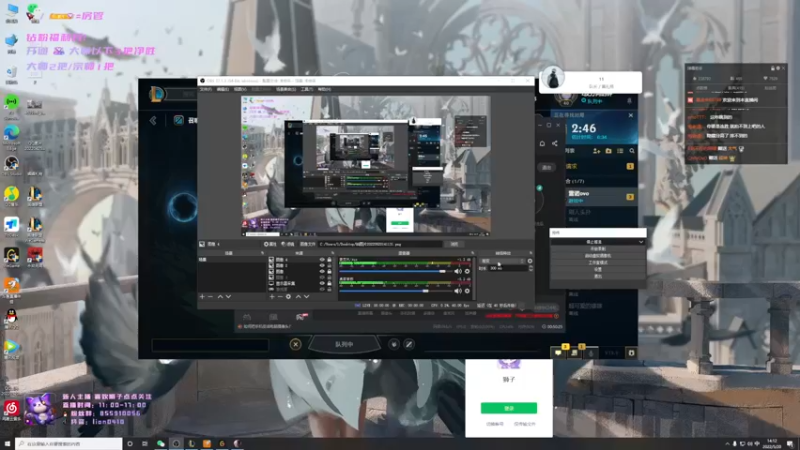The width and height of the screenshot is (800, 450).
Task: Hide the 图像 4 source
Action: pos(322,260)
